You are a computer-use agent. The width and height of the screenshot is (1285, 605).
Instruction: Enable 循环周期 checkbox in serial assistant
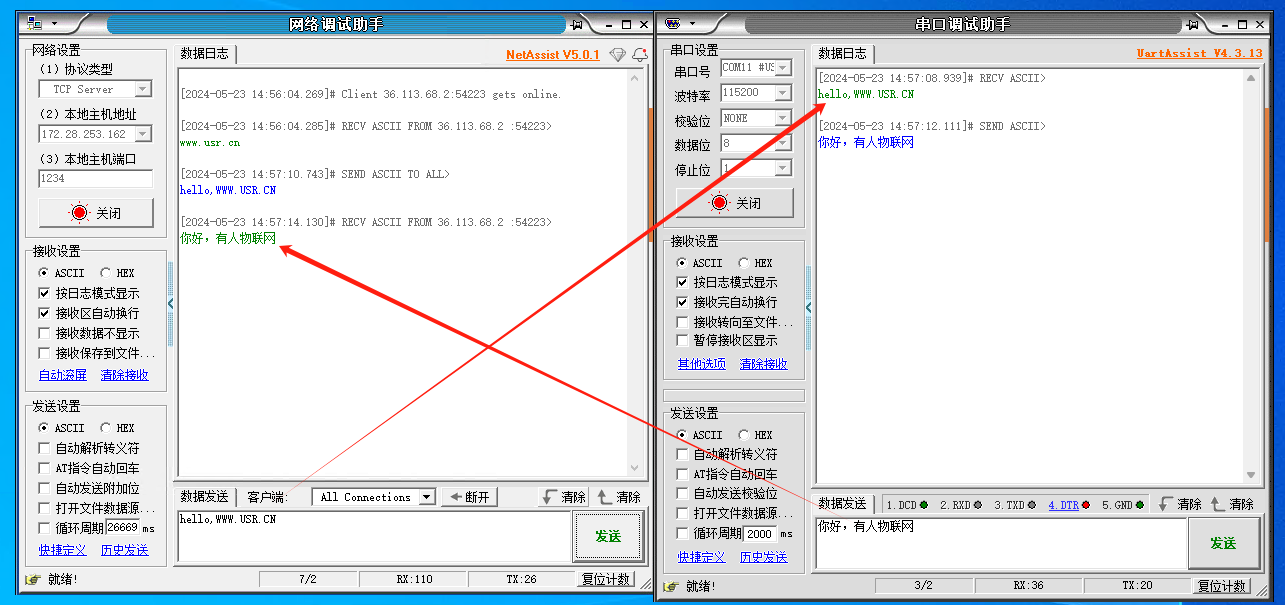point(683,534)
